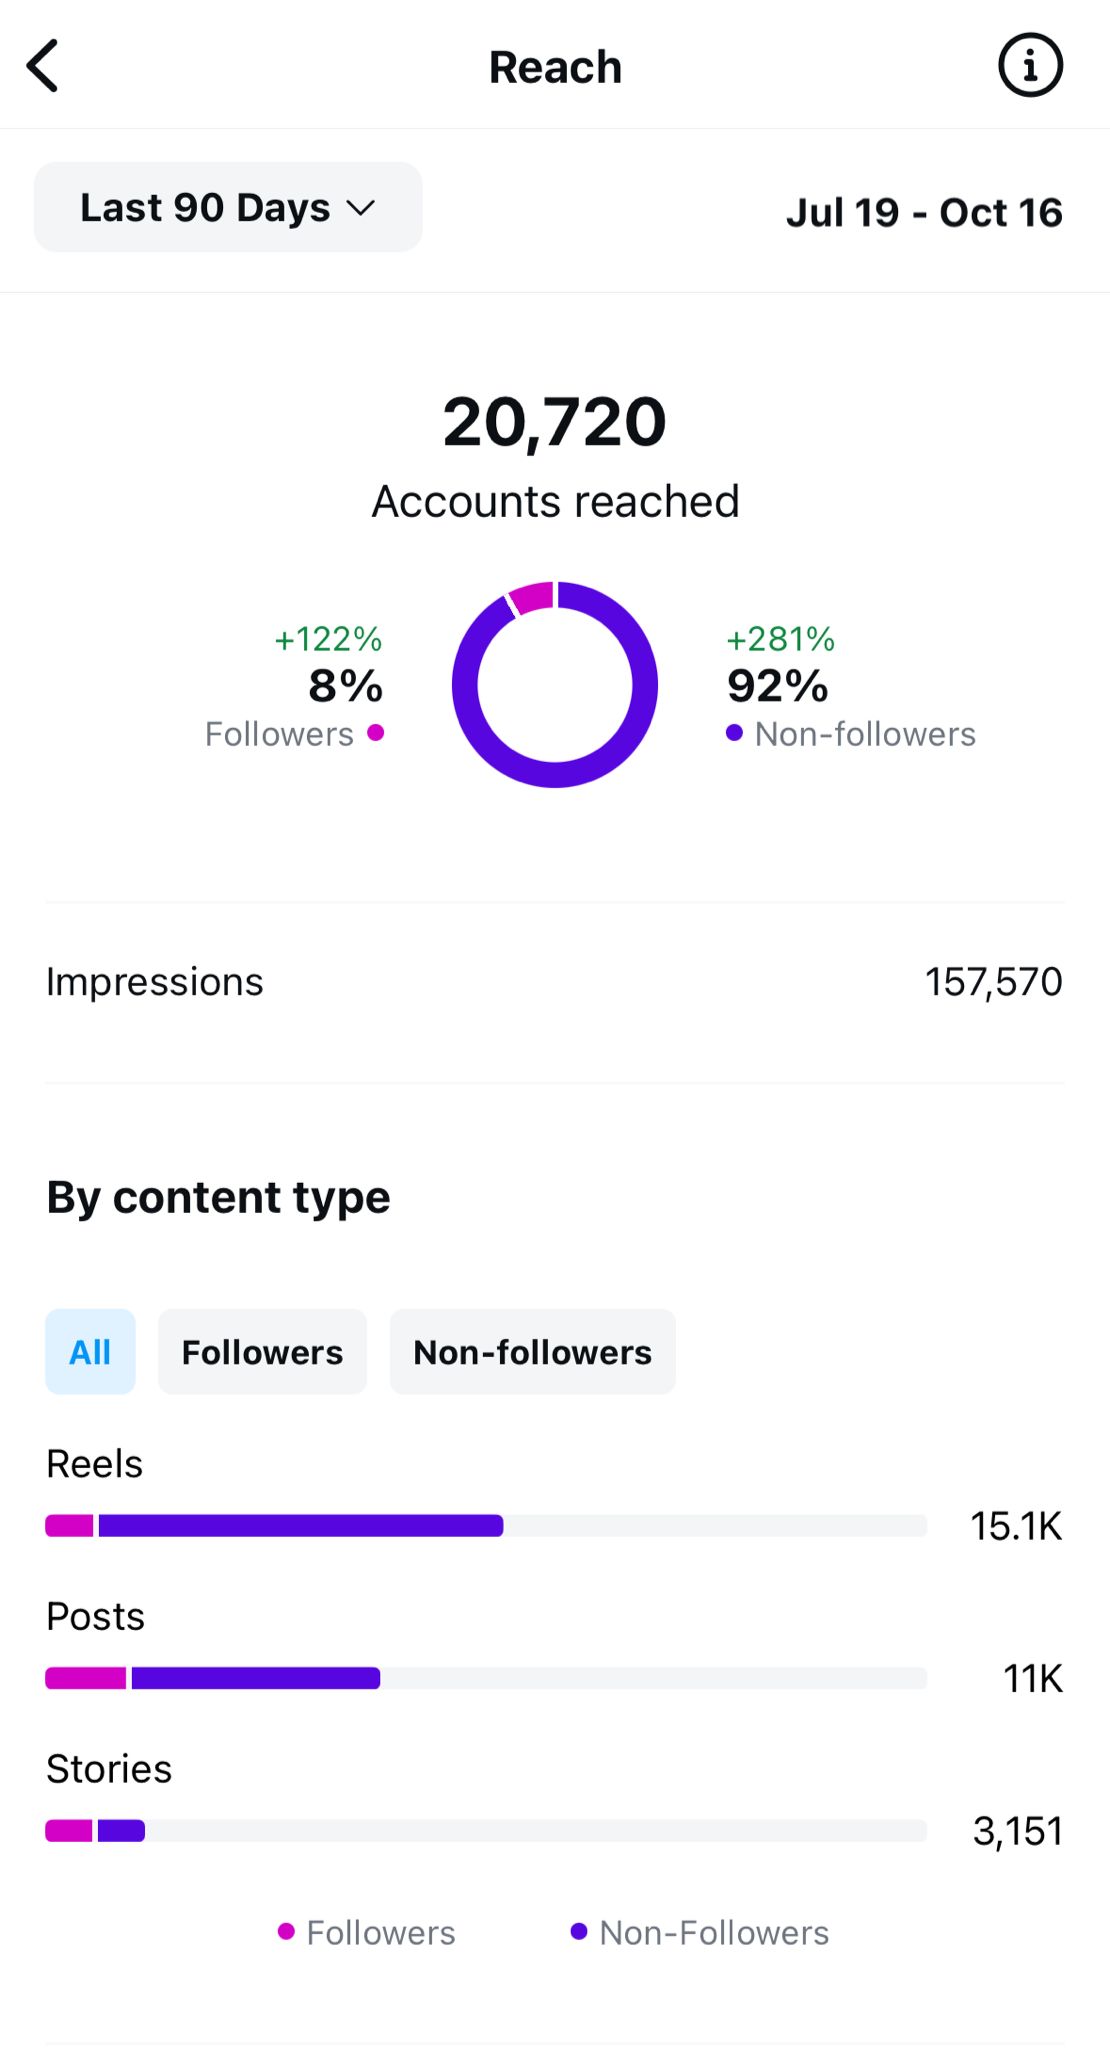
Task: Click the chevron beside Last 90 Days
Action: click(x=360, y=208)
